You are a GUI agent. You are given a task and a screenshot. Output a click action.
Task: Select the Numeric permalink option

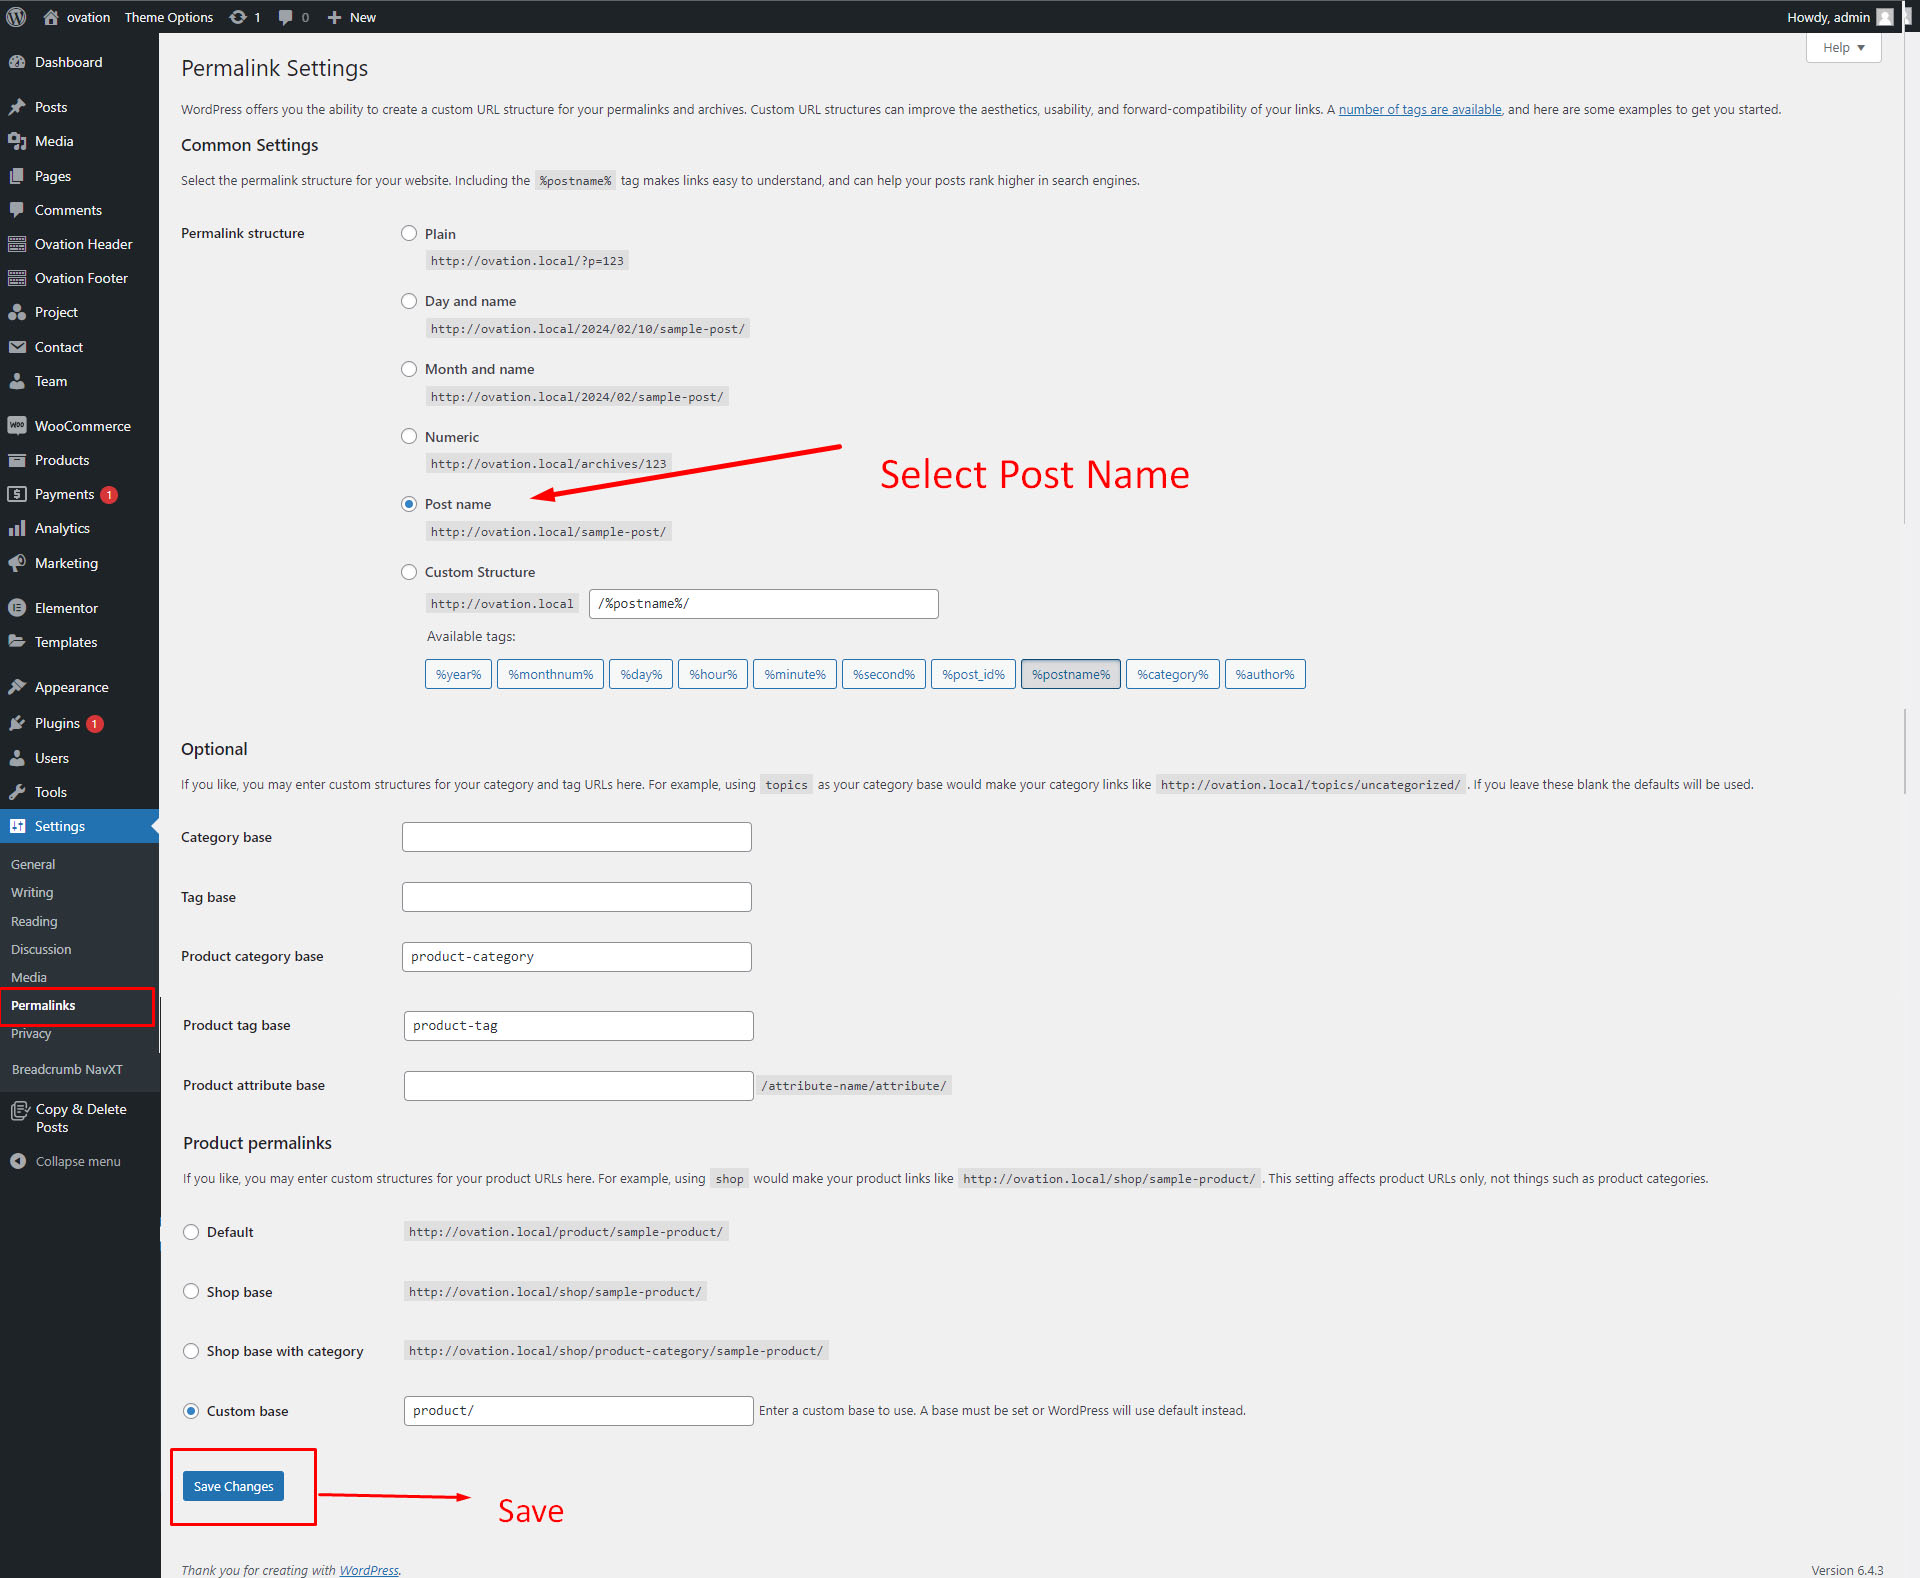point(409,436)
